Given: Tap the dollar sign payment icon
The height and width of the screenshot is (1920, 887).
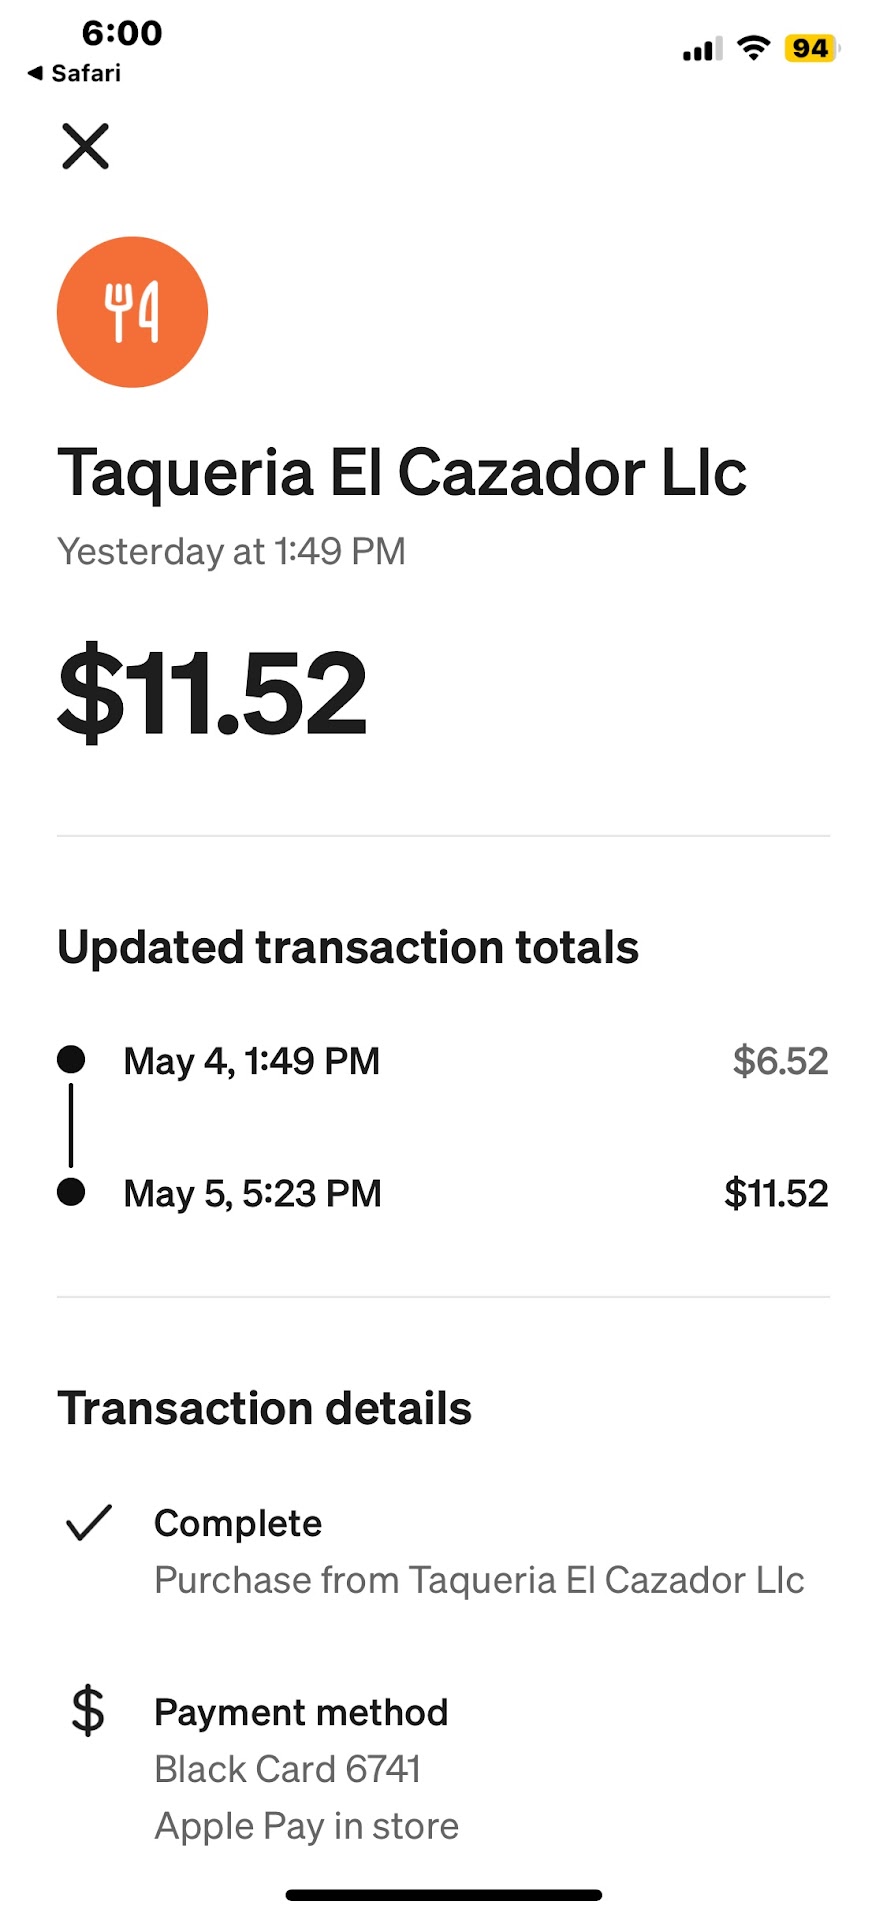Looking at the screenshot, I should pos(88,1710).
